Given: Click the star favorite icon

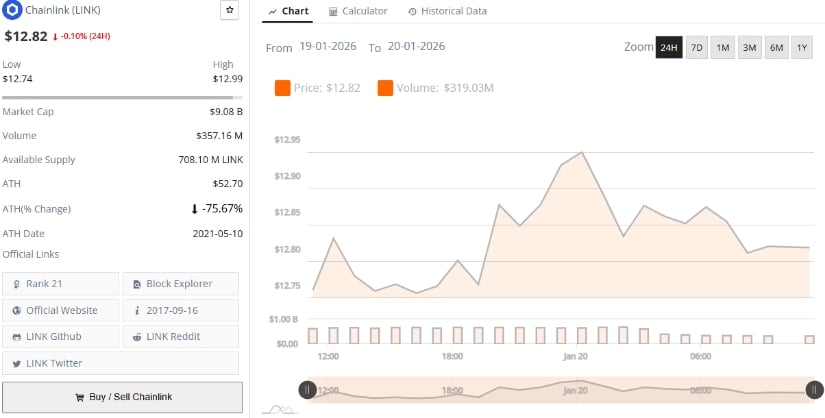Looking at the screenshot, I should [x=229, y=10].
